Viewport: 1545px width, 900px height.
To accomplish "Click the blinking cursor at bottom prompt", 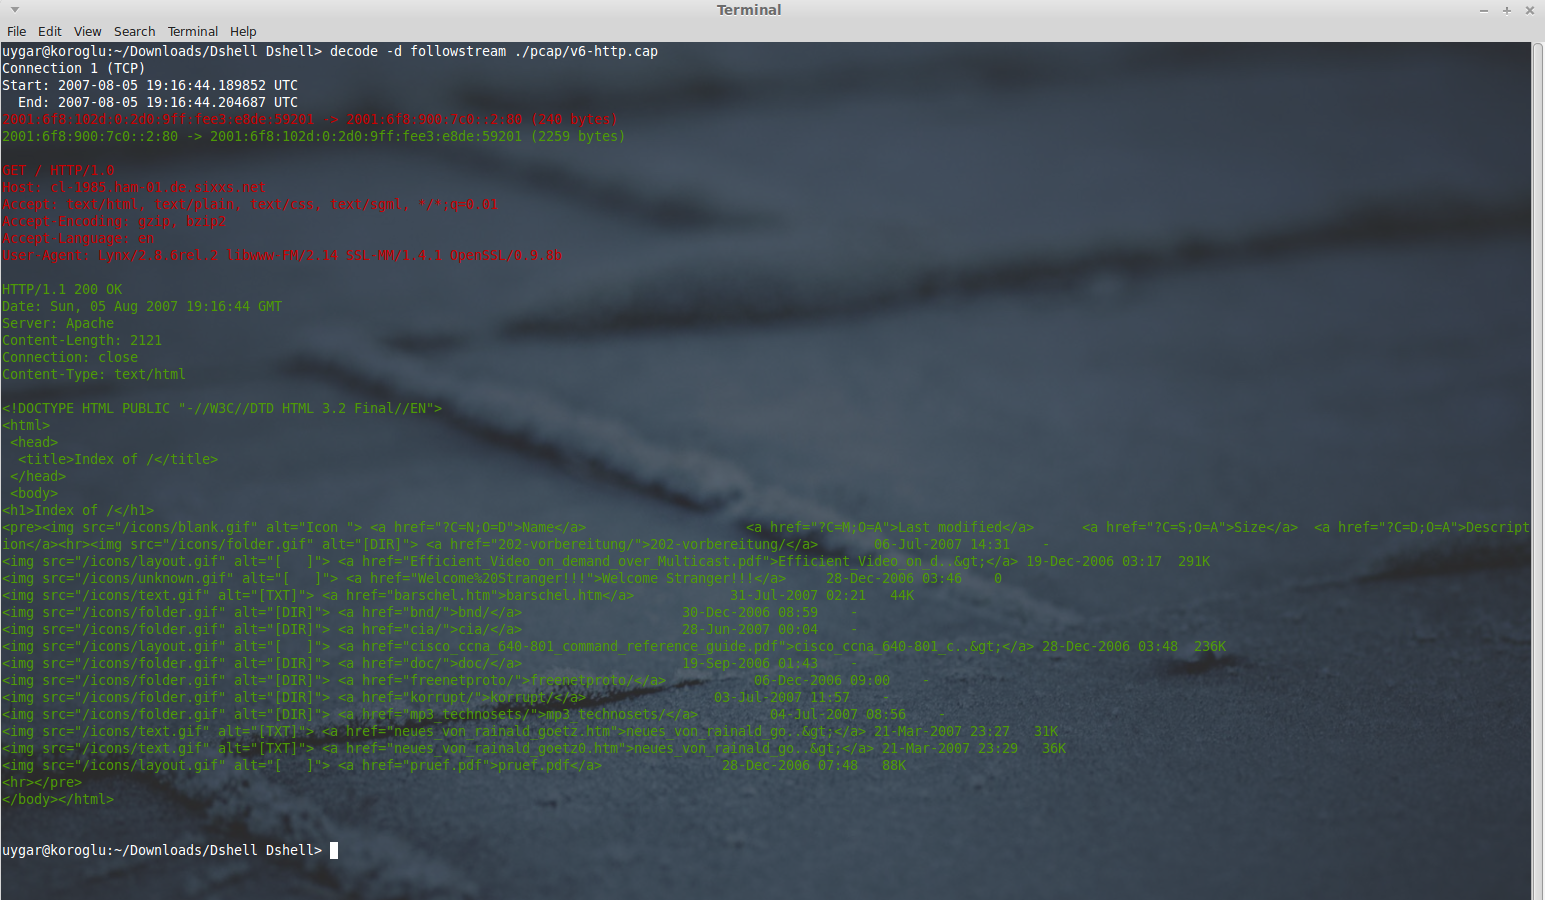I will (334, 850).
